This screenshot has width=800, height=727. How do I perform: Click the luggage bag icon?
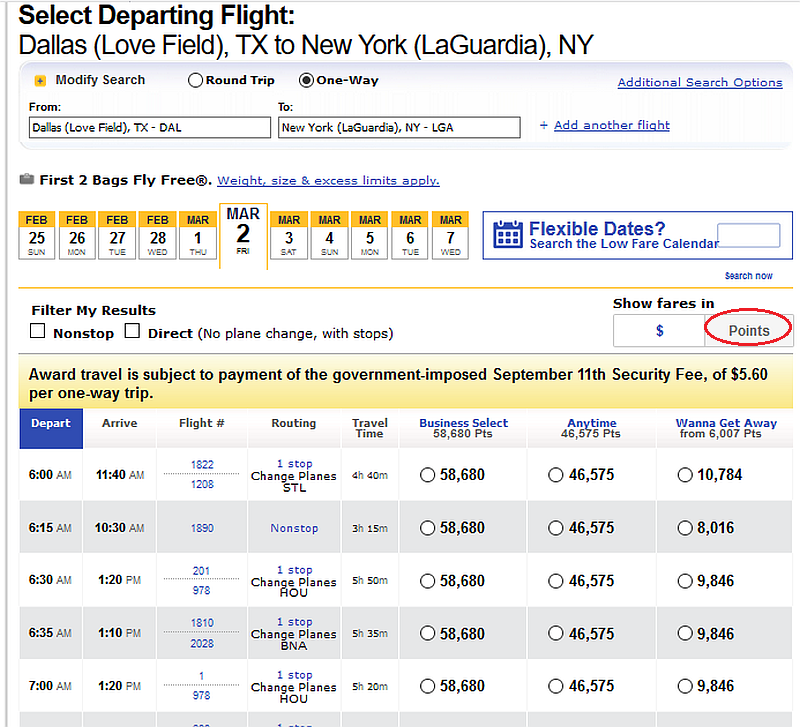(x=27, y=179)
